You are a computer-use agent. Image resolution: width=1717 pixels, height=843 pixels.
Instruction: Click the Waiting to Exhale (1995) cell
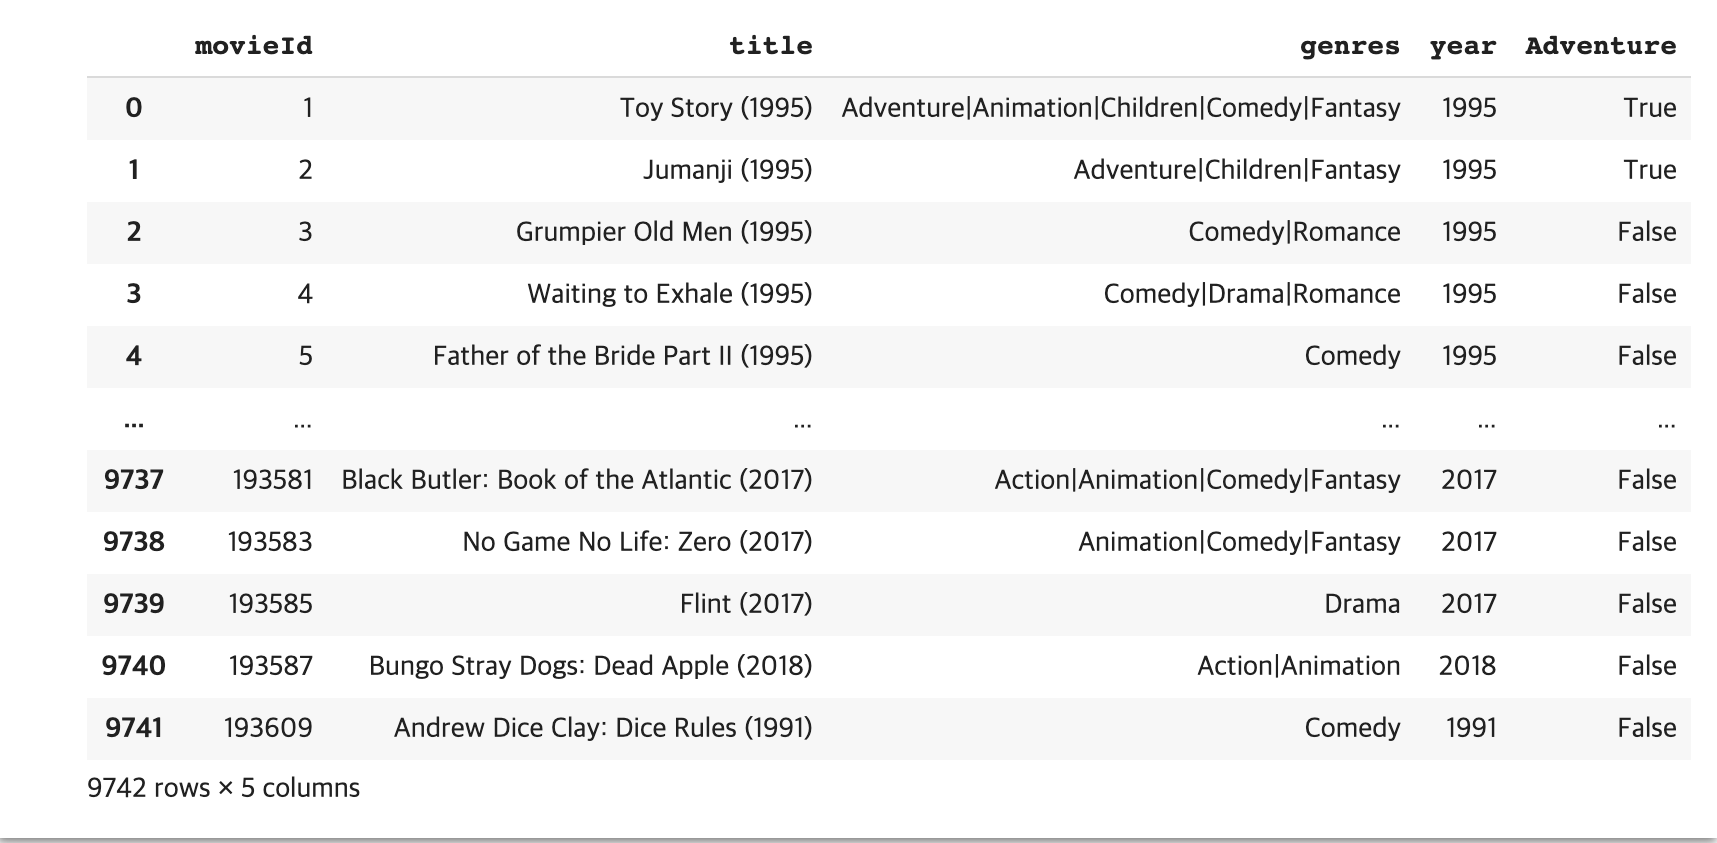669,294
